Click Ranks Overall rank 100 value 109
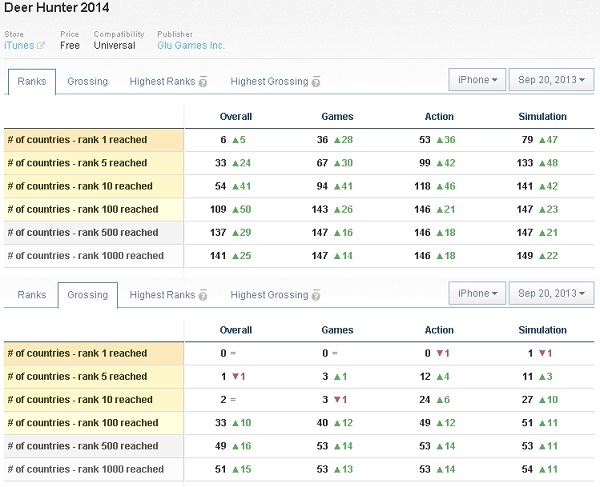 [218, 209]
